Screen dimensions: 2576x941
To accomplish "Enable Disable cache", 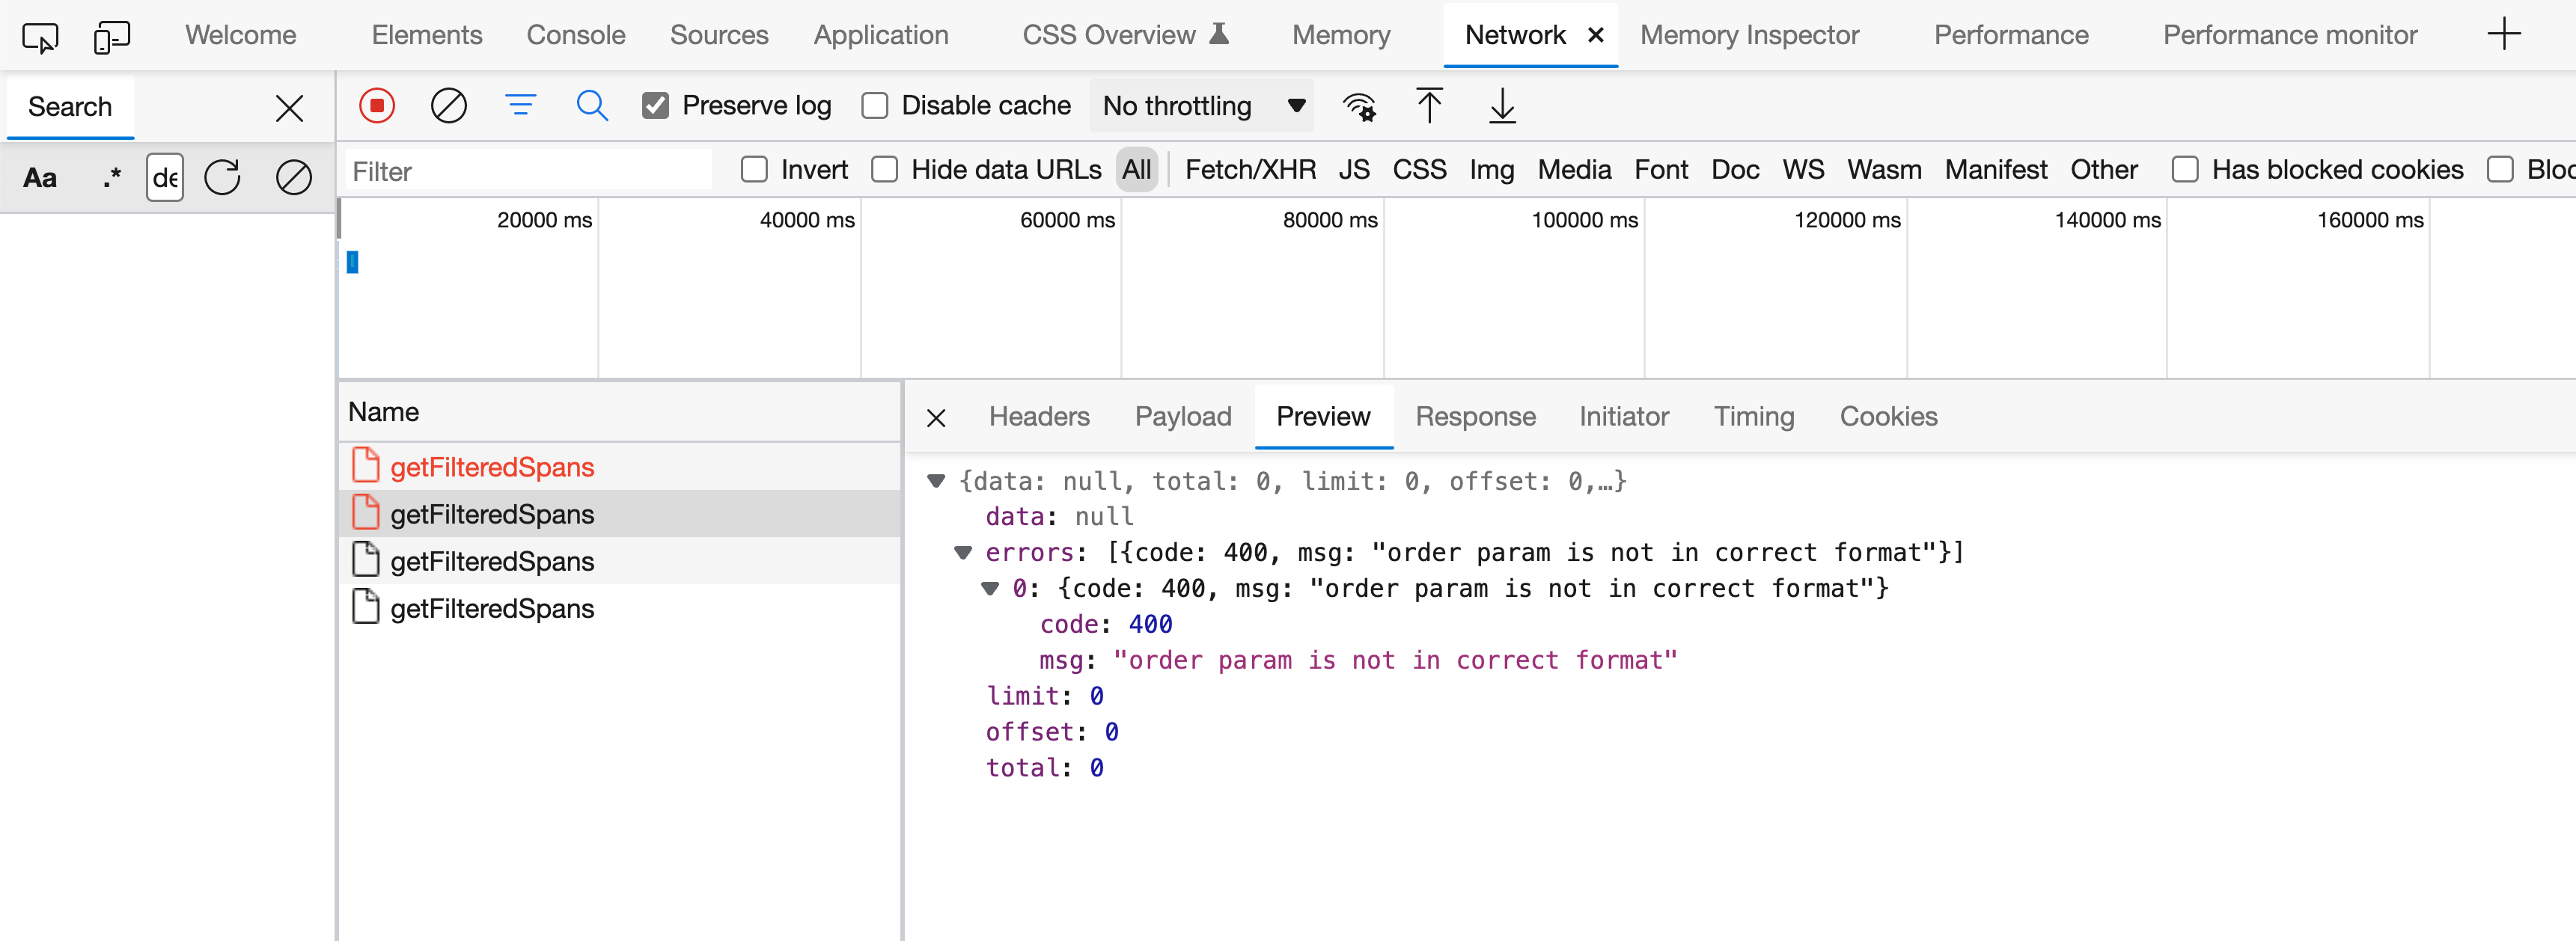I will (x=876, y=105).
